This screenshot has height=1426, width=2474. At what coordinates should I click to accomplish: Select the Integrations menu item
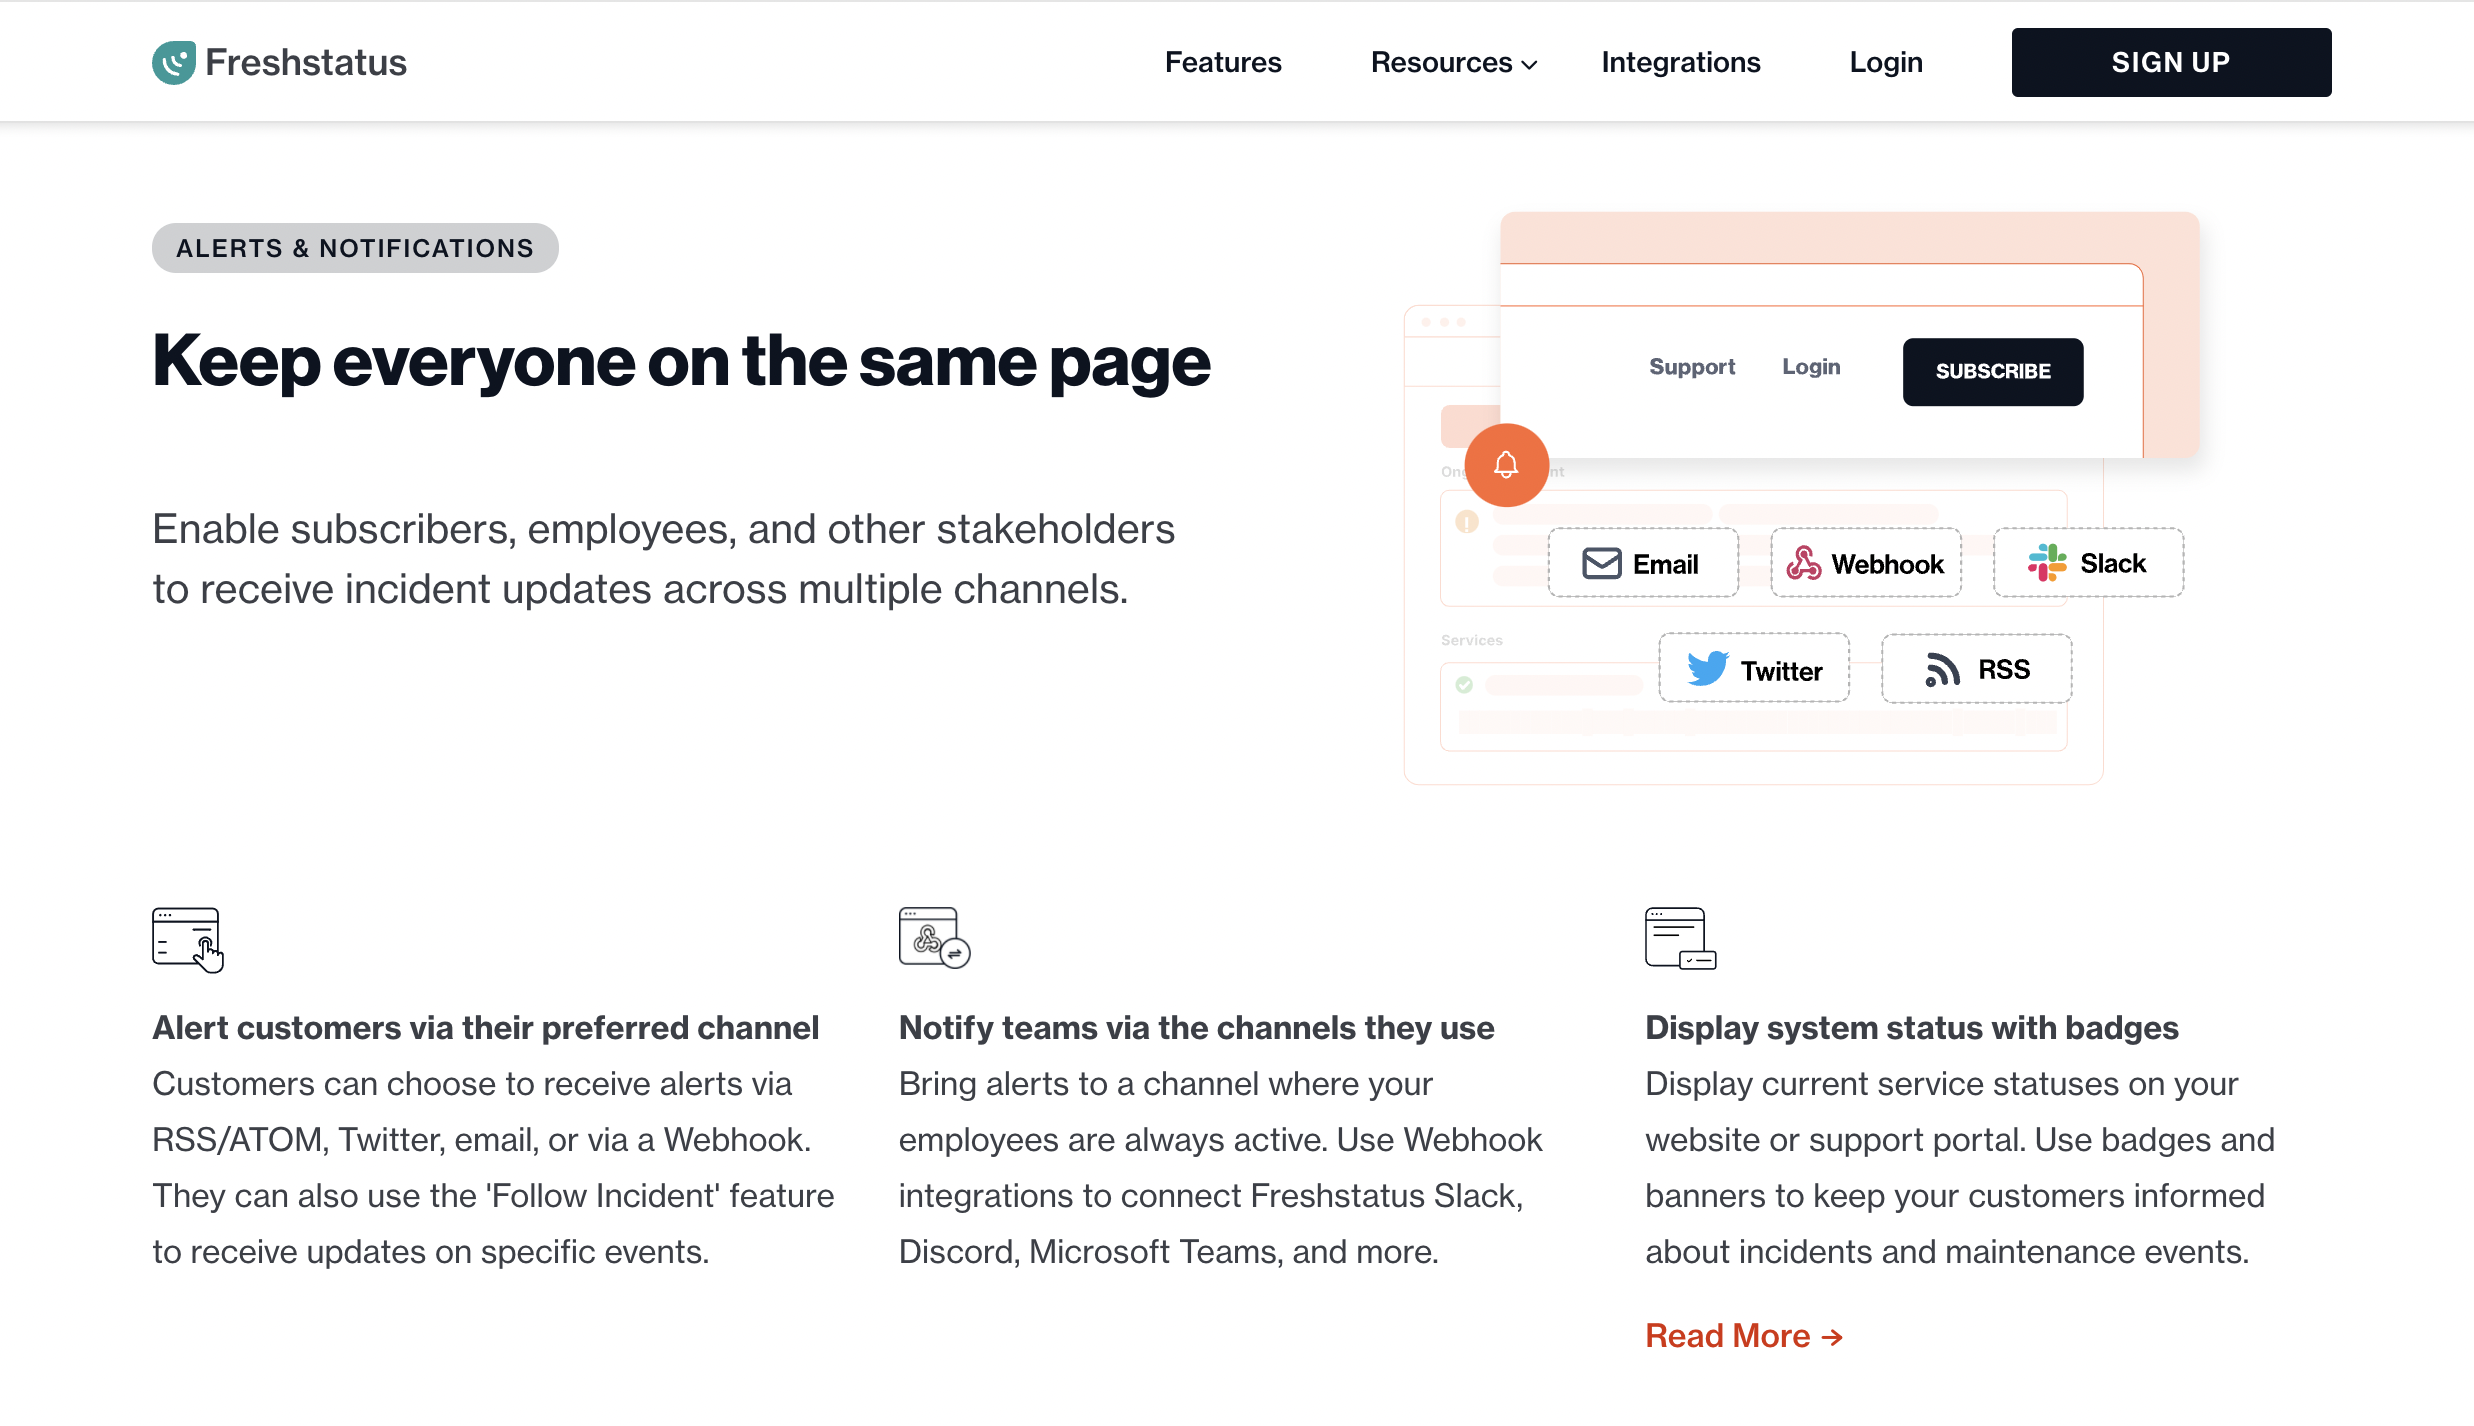(1680, 61)
